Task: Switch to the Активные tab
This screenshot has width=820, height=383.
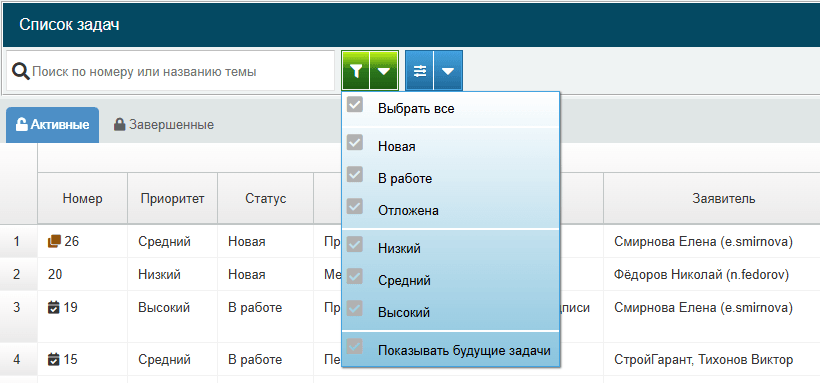Action: [52, 125]
